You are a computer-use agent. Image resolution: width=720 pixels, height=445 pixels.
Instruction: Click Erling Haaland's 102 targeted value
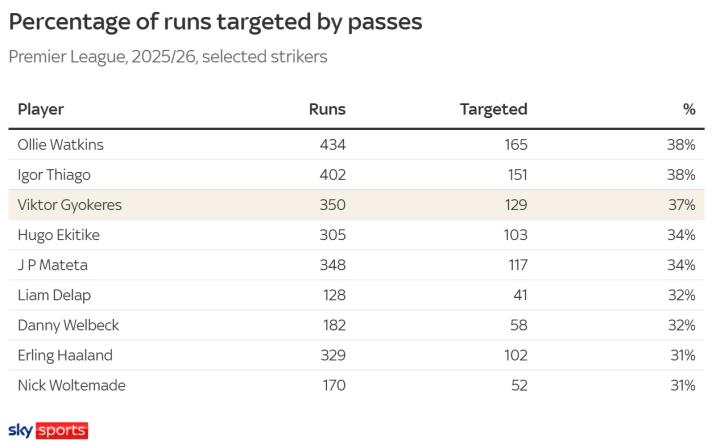pyautogui.click(x=514, y=355)
